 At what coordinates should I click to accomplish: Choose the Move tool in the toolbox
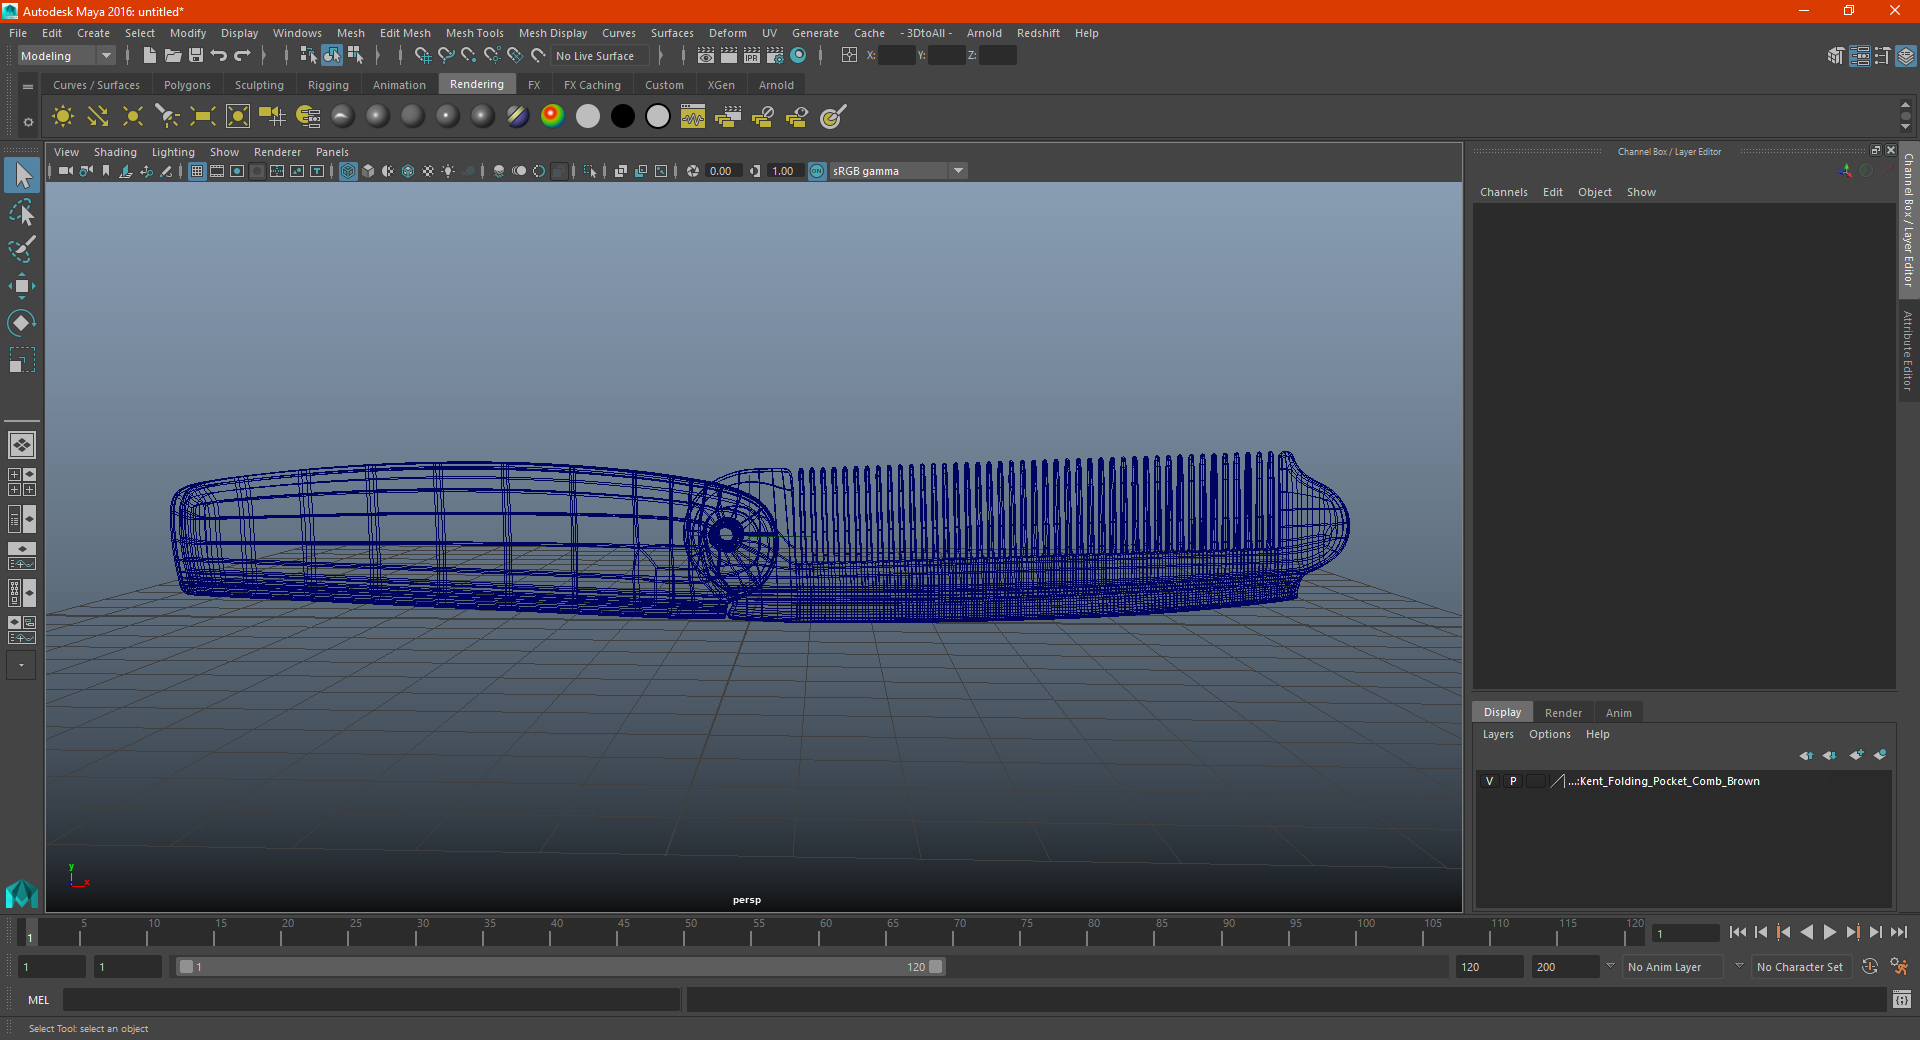[x=22, y=286]
